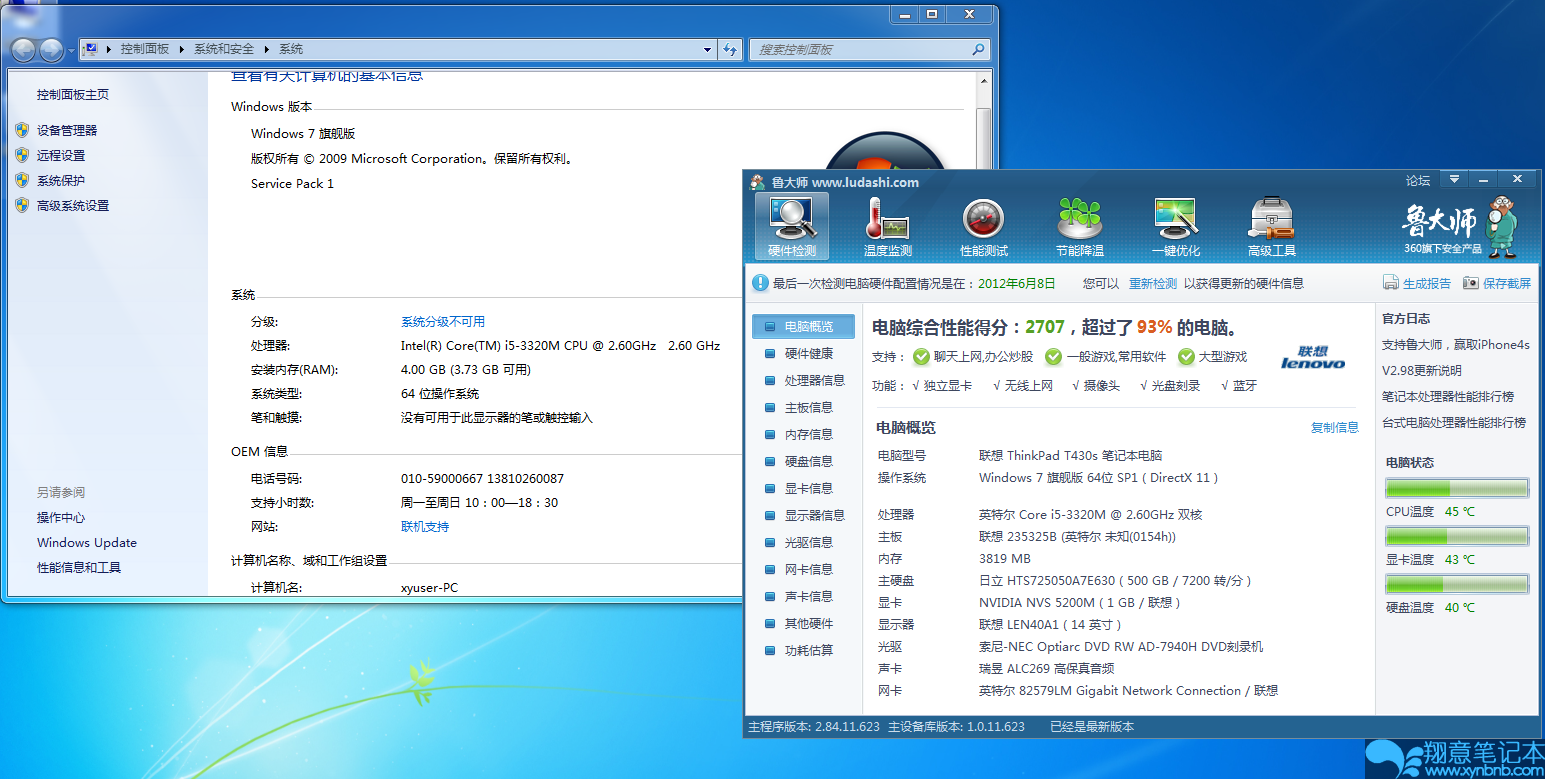The image size is (1545, 779).
Task: Open the address bar history dropdown
Action: [x=707, y=49]
